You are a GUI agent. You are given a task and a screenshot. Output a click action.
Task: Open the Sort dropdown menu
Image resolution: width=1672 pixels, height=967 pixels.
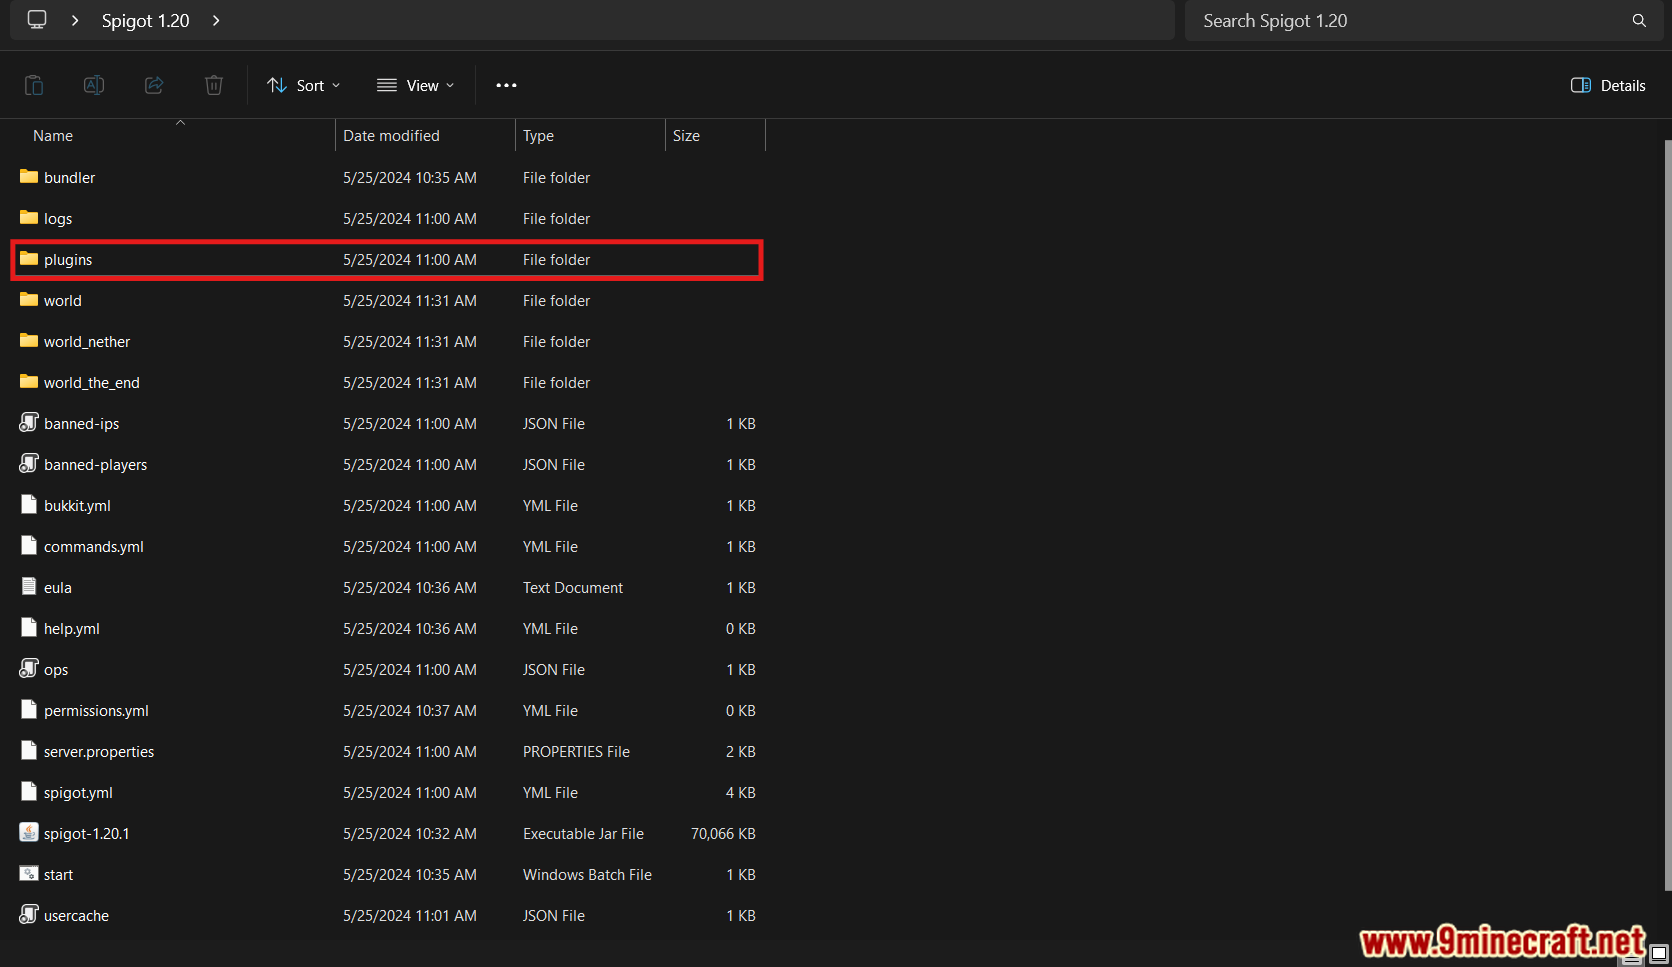304,85
